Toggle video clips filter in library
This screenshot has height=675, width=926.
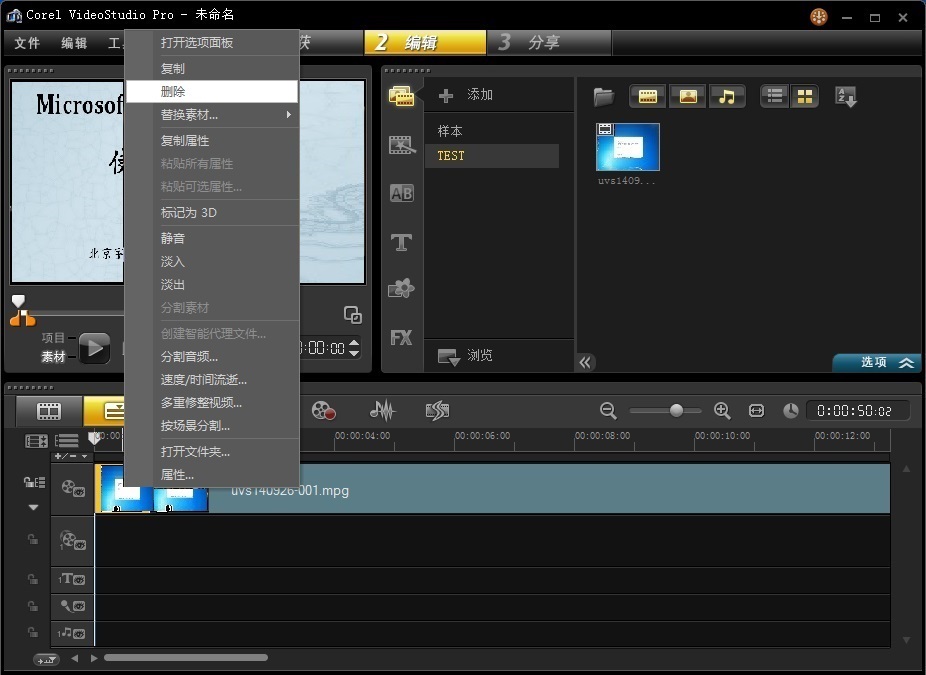pyautogui.click(x=648, y=97)
